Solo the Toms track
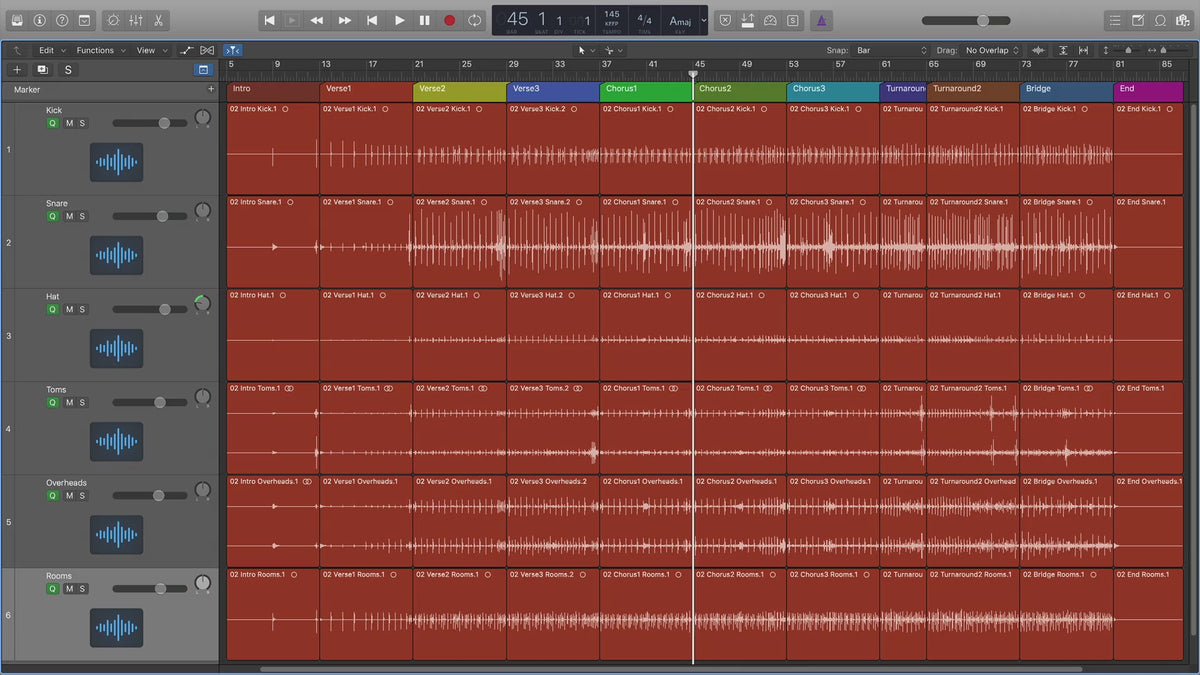This screenshot has width=1200, height=675. coord(82,402)
